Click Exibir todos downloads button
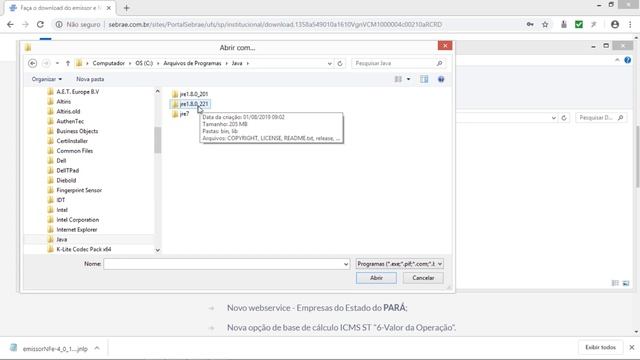Viewport: 640px width, 360px height. tap(600, 347)
